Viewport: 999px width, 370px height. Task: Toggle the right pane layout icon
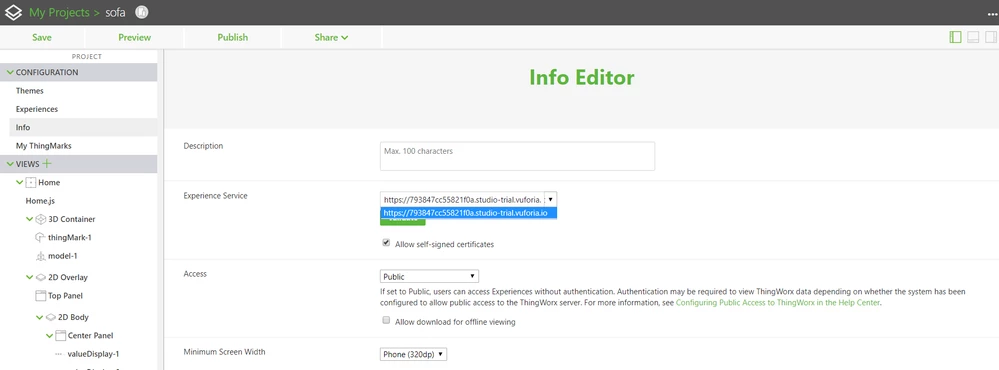tap(991, 37)
